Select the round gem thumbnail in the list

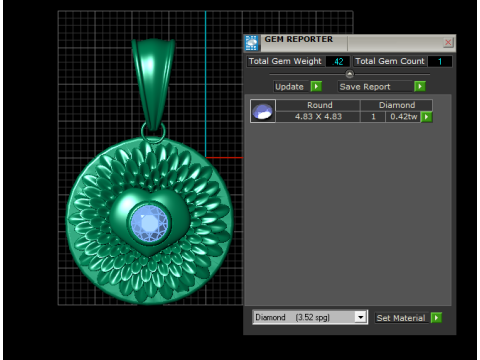[263, 111]
